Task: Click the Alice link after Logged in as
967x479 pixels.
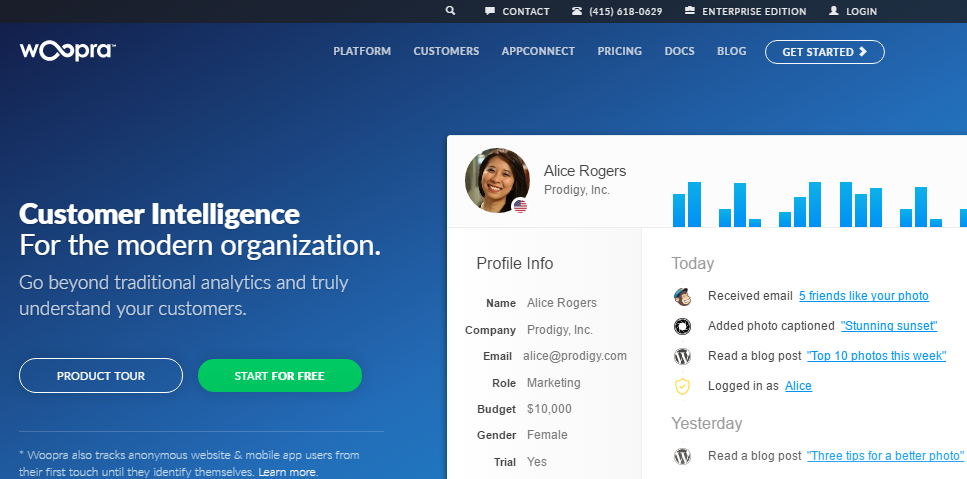Action: coord(798,386)
